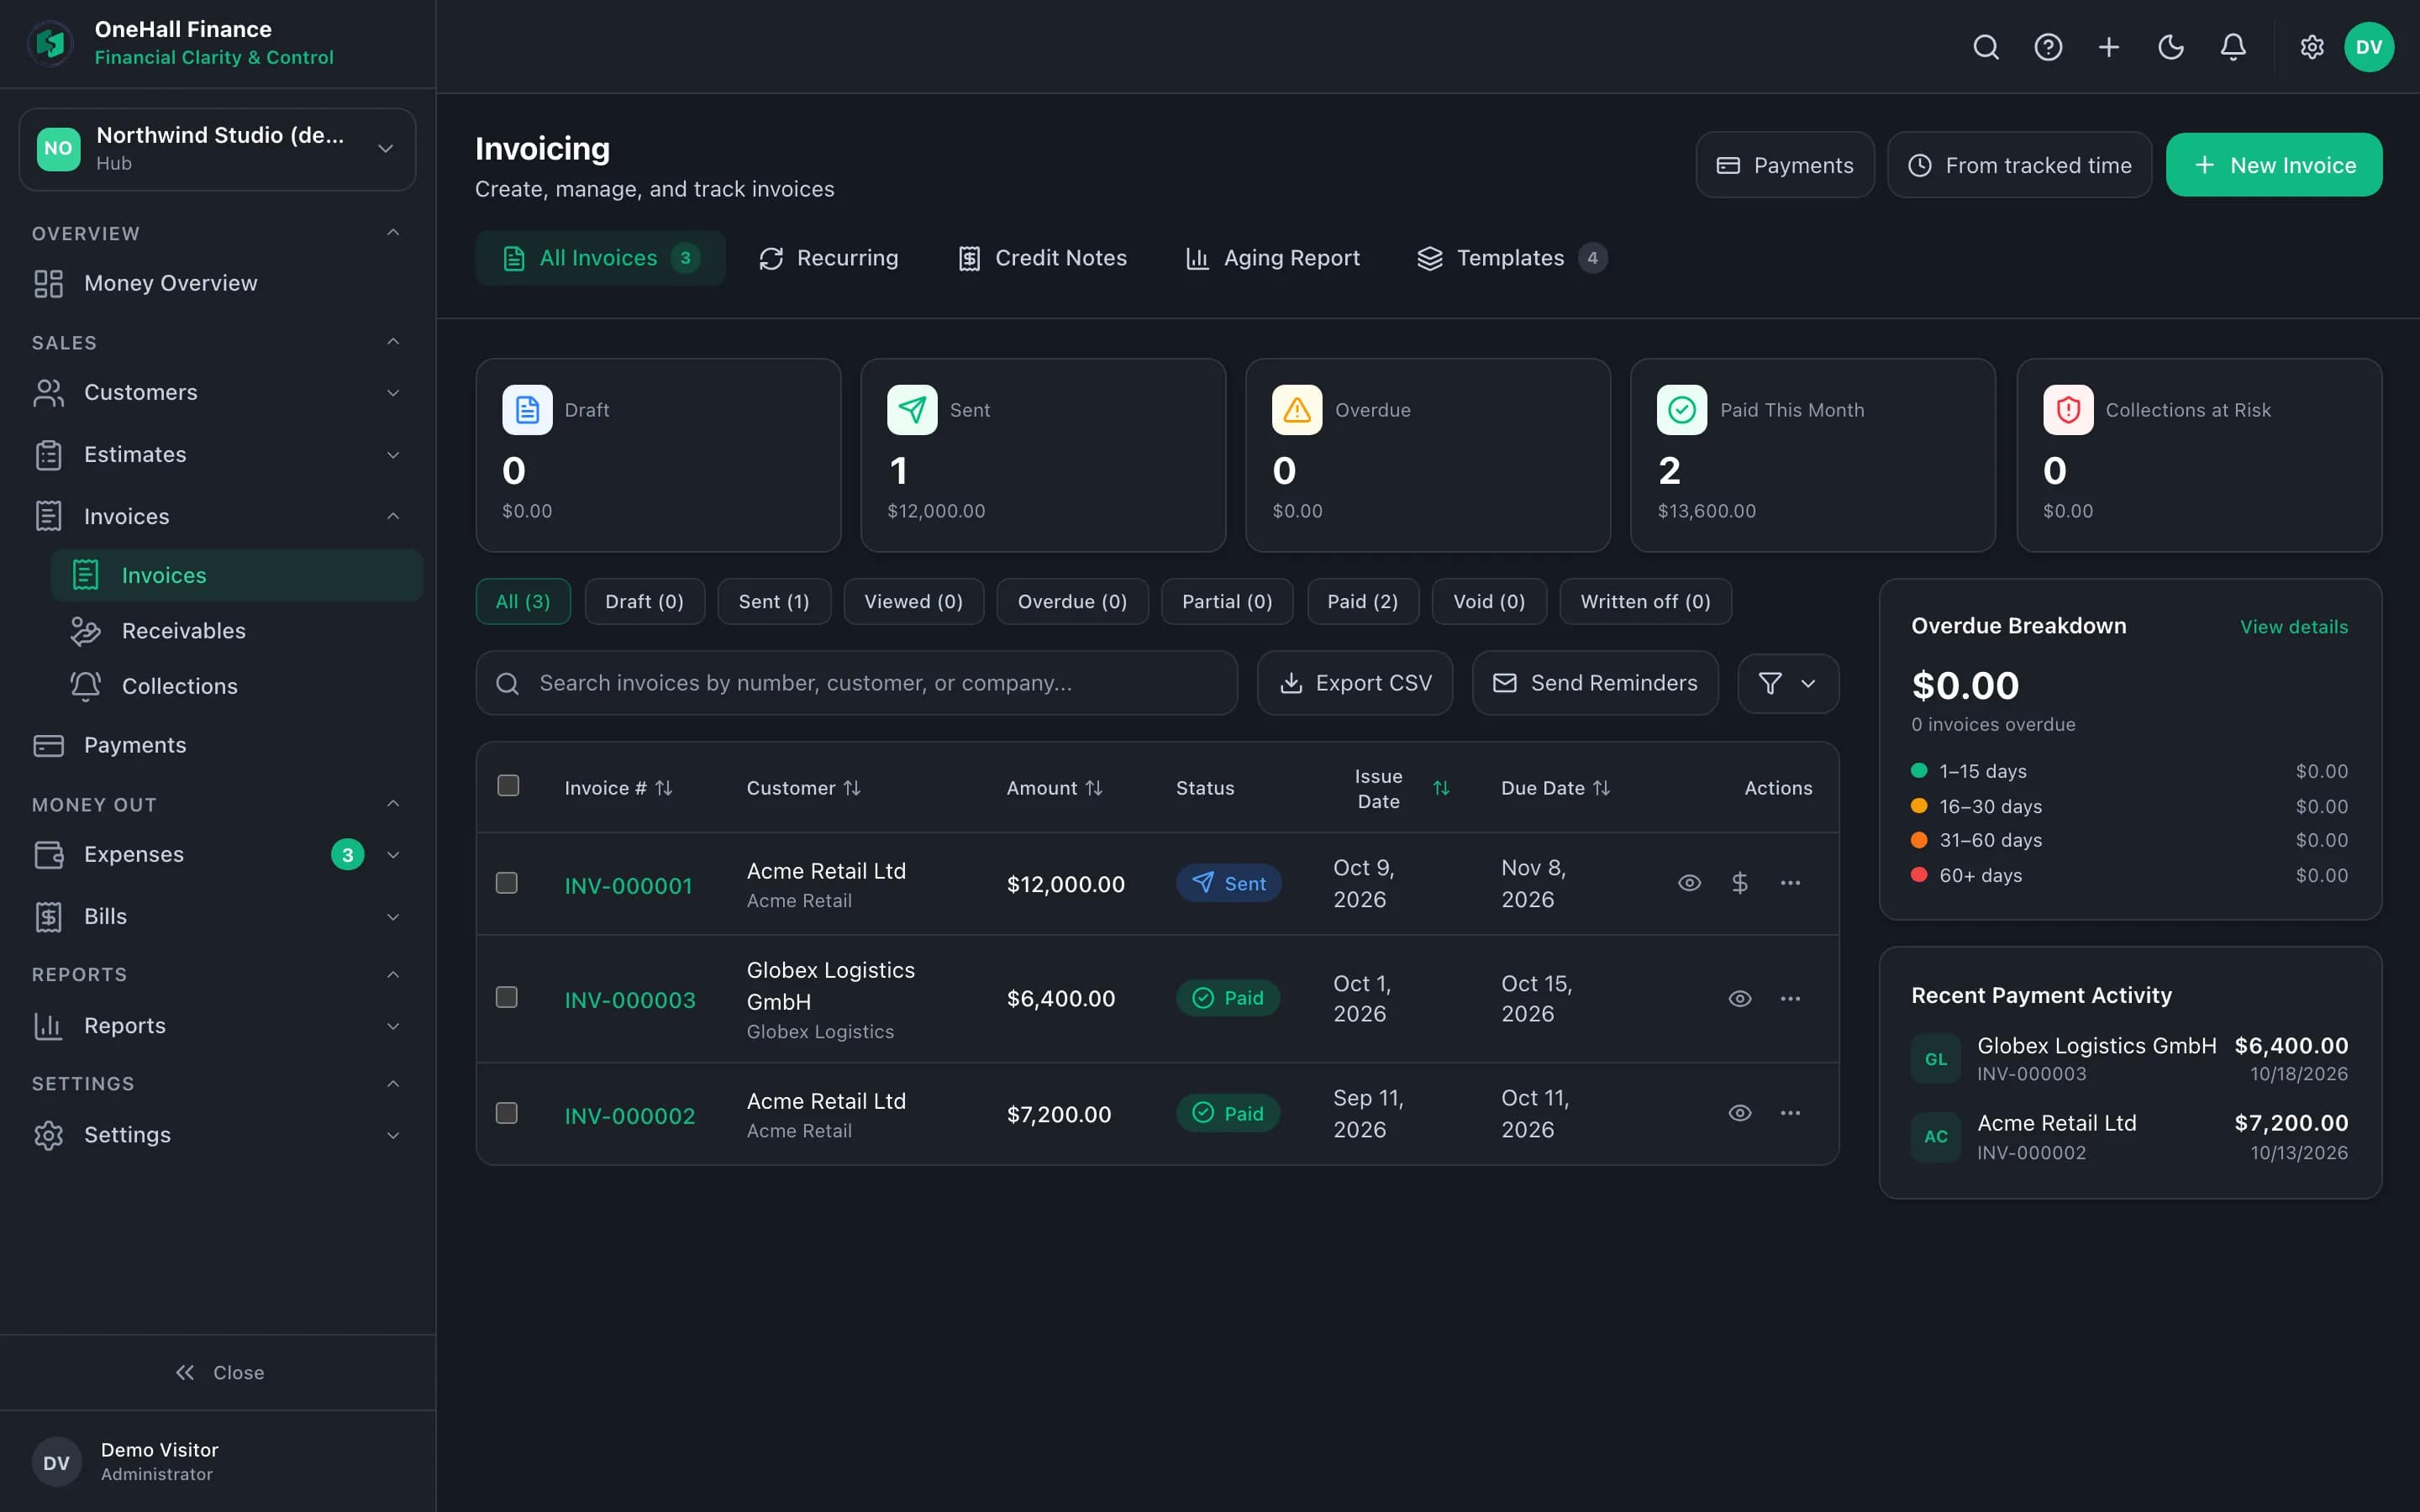Click Send Reminders button
The height and width of the screenshot is (1512, 2420).
(x=1595, y=684)
